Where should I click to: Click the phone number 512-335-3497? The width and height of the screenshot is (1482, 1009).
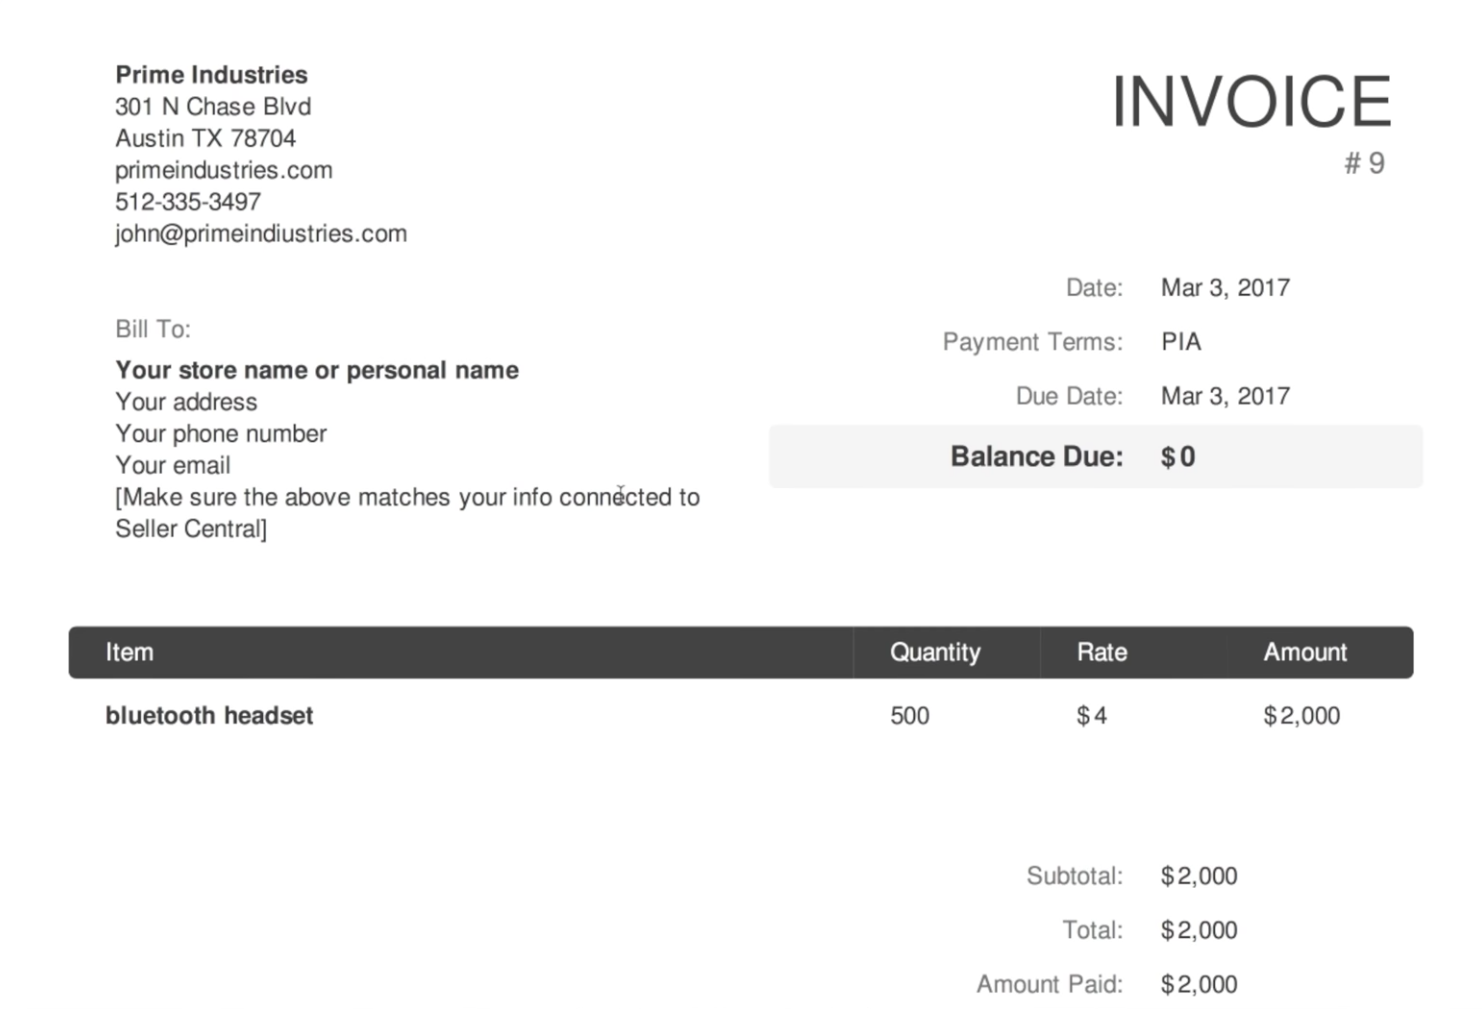coord(188,202)
